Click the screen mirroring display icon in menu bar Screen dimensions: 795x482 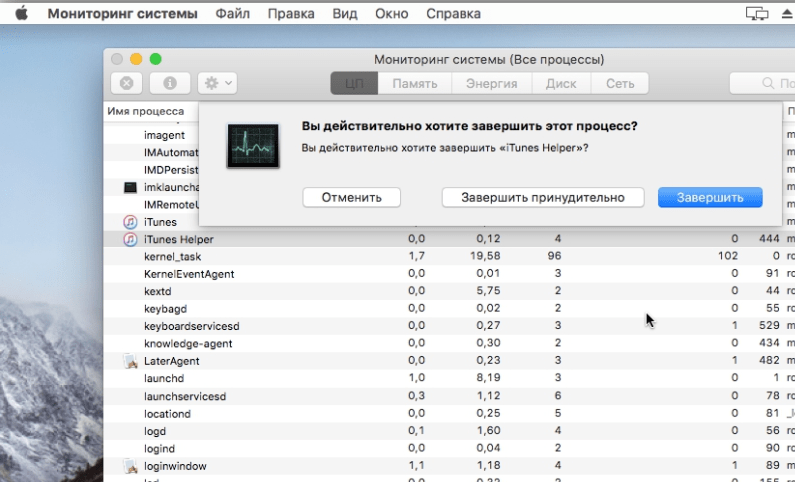757,14
